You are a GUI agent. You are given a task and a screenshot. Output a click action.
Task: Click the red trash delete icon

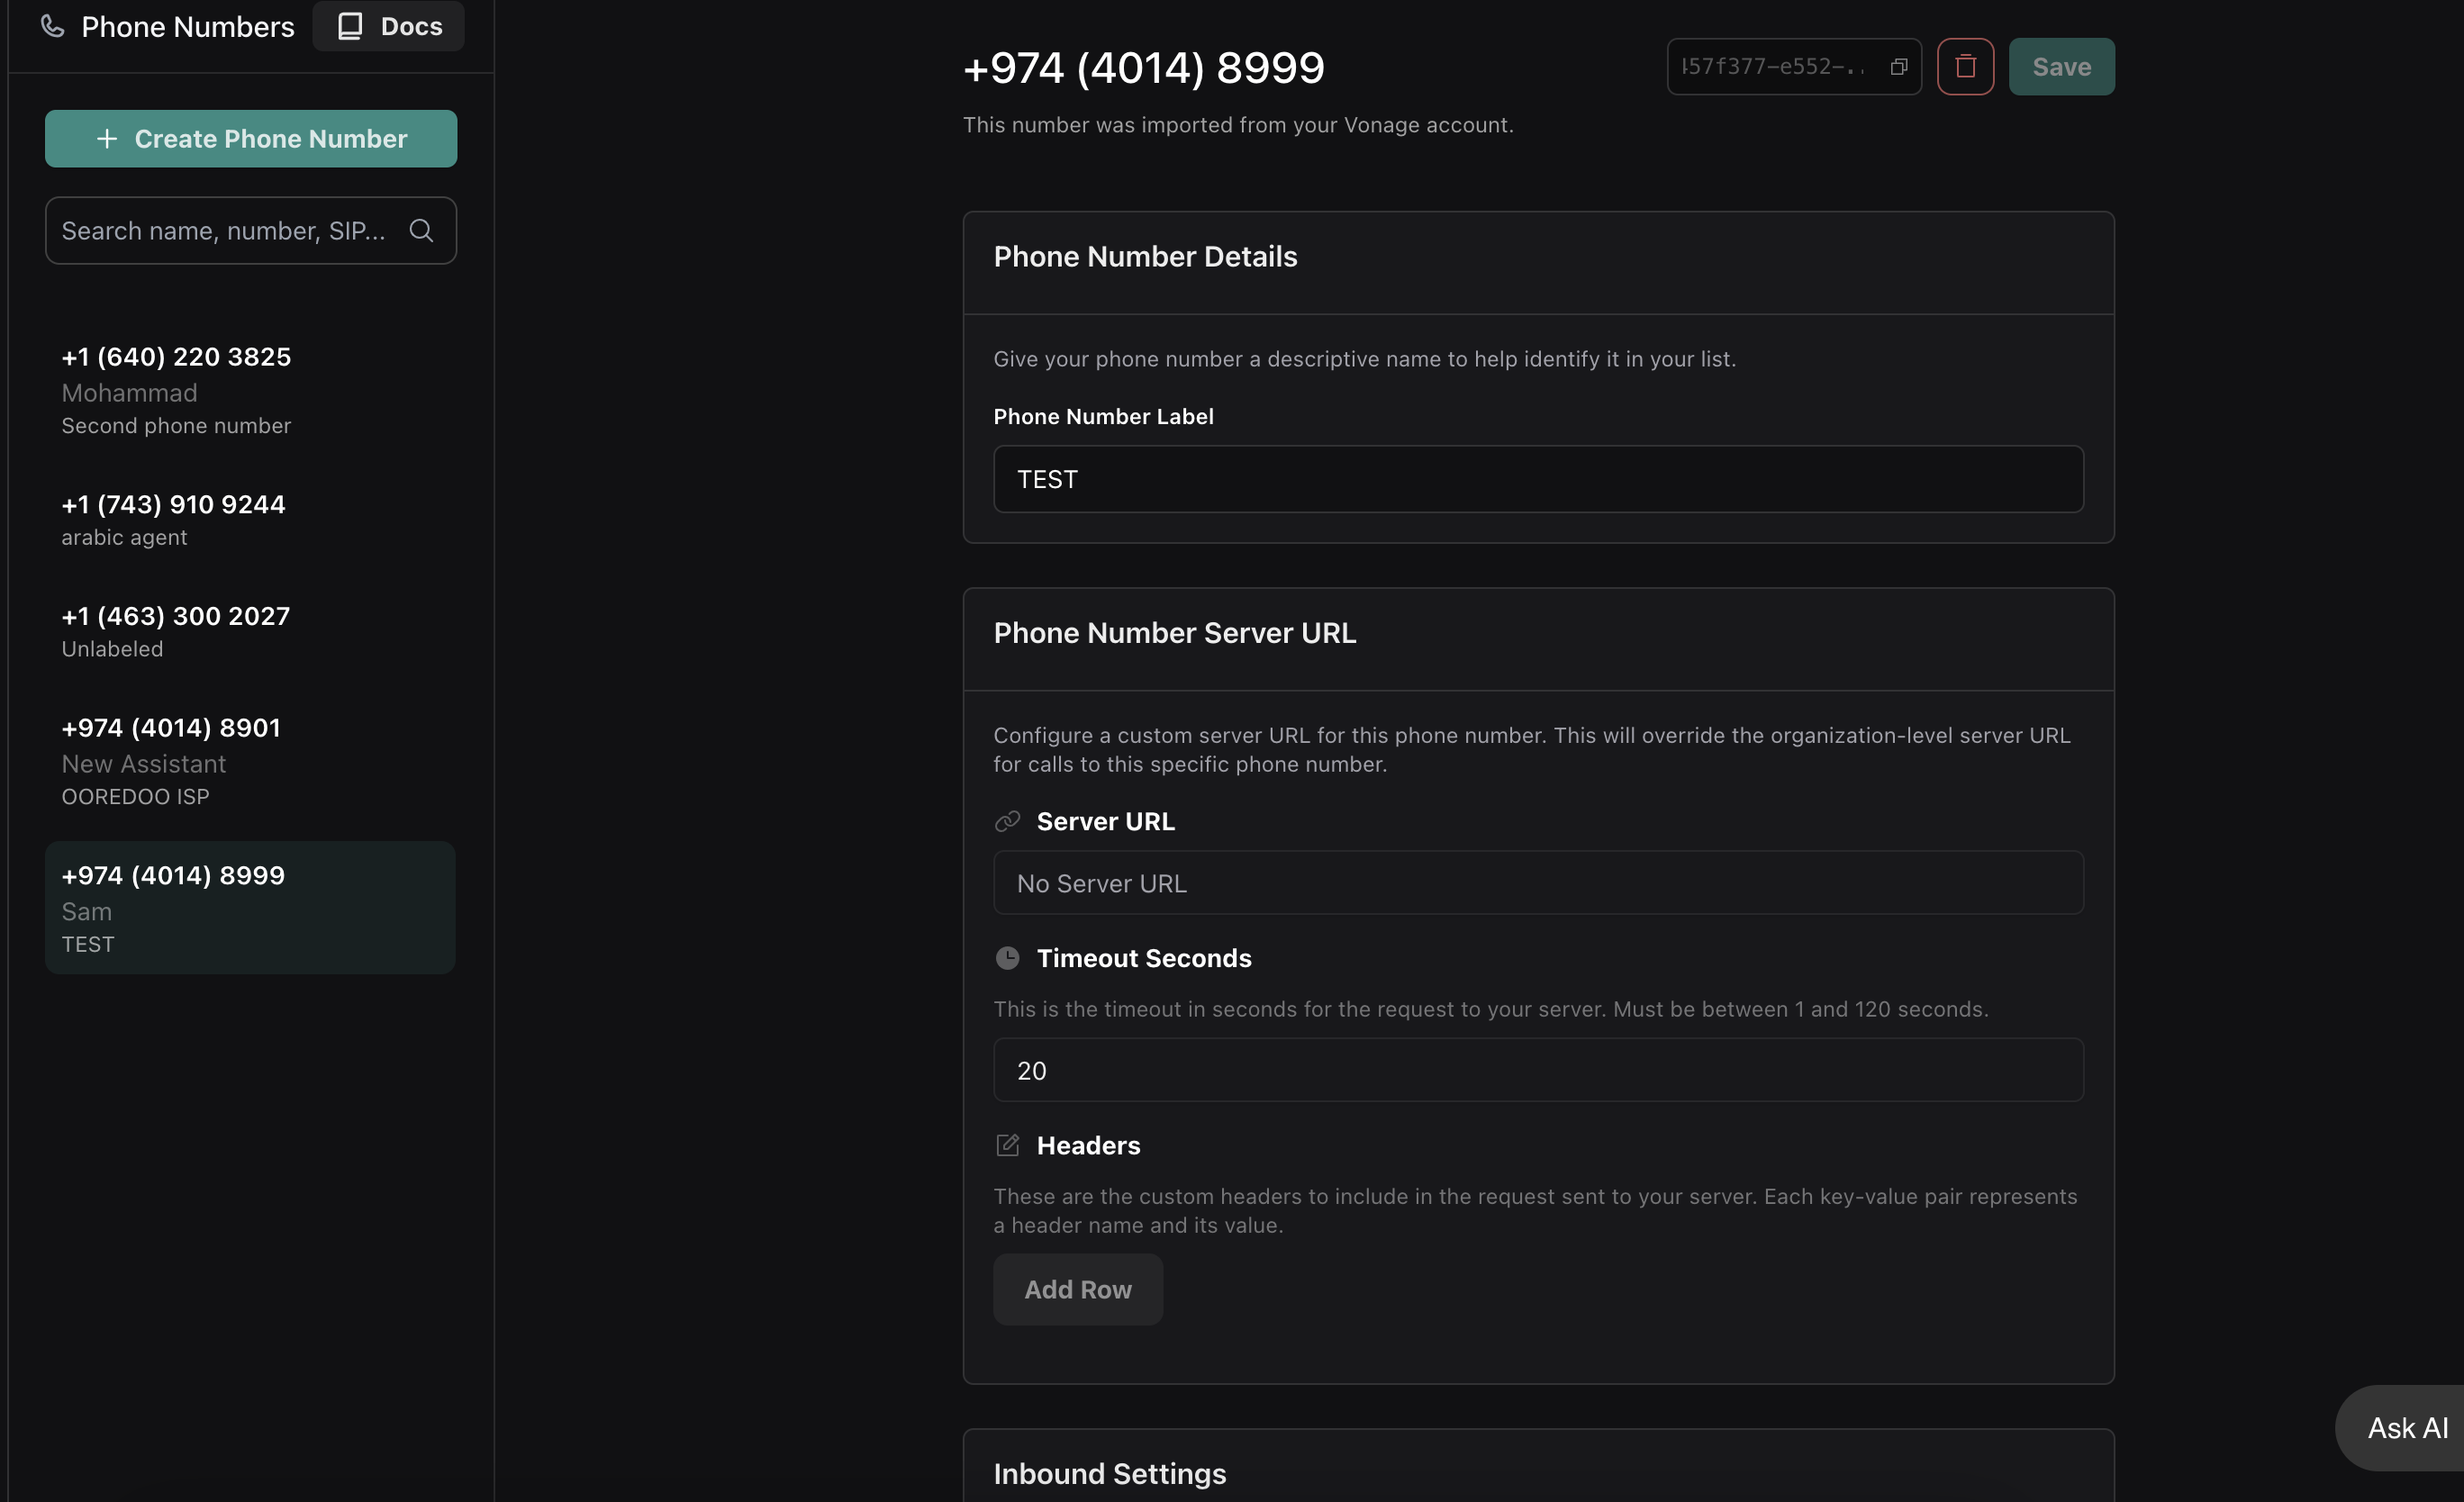click(x=1964, y=67)
